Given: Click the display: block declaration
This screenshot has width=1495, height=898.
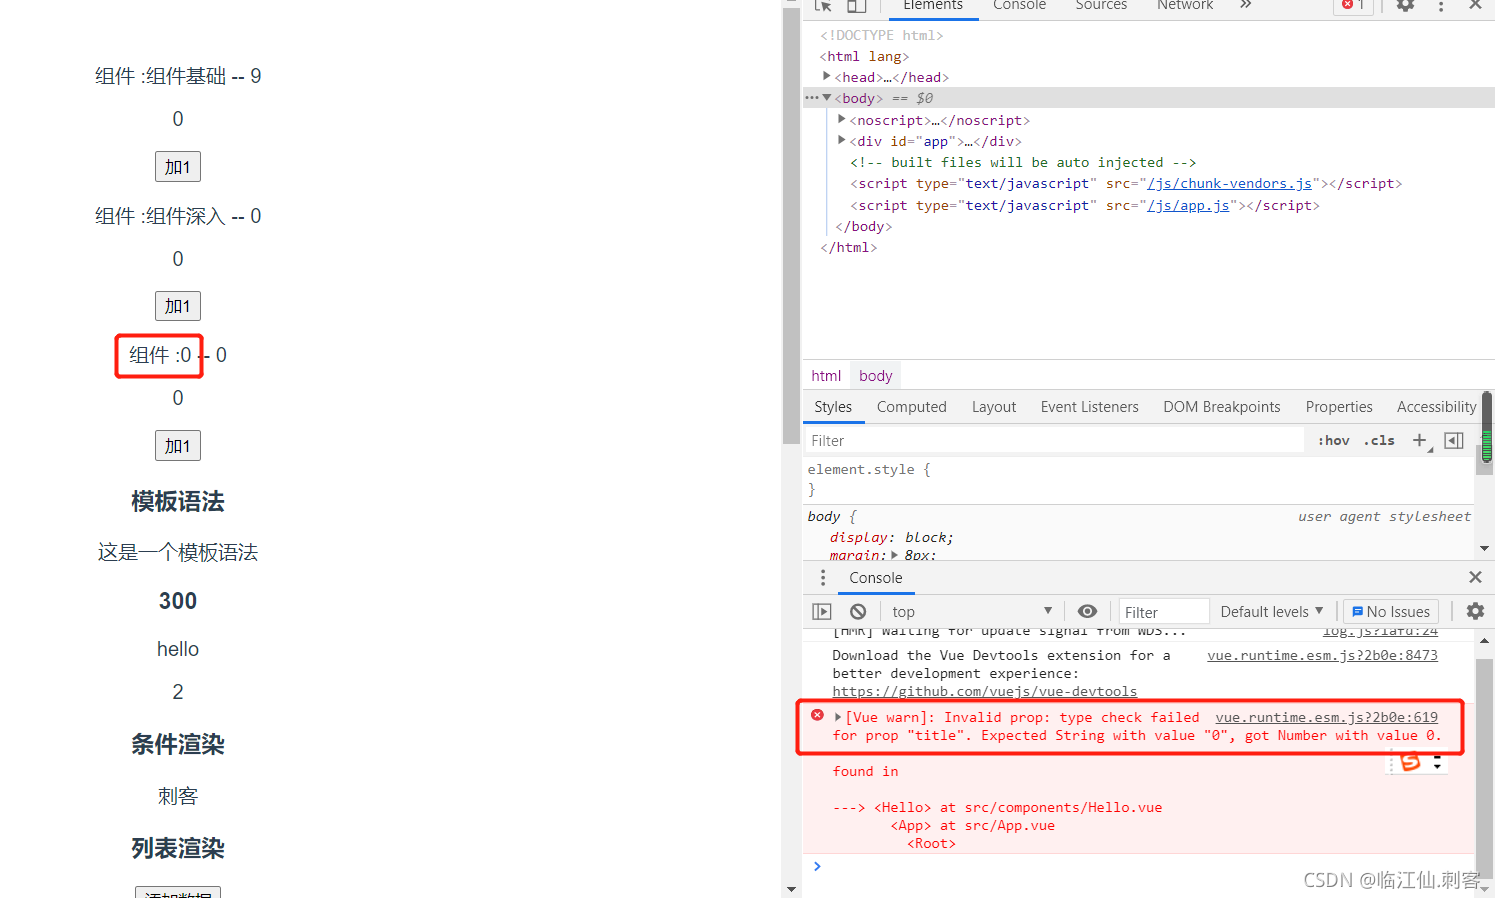Looking at the screenshot, I should click(x=891, y=537).
